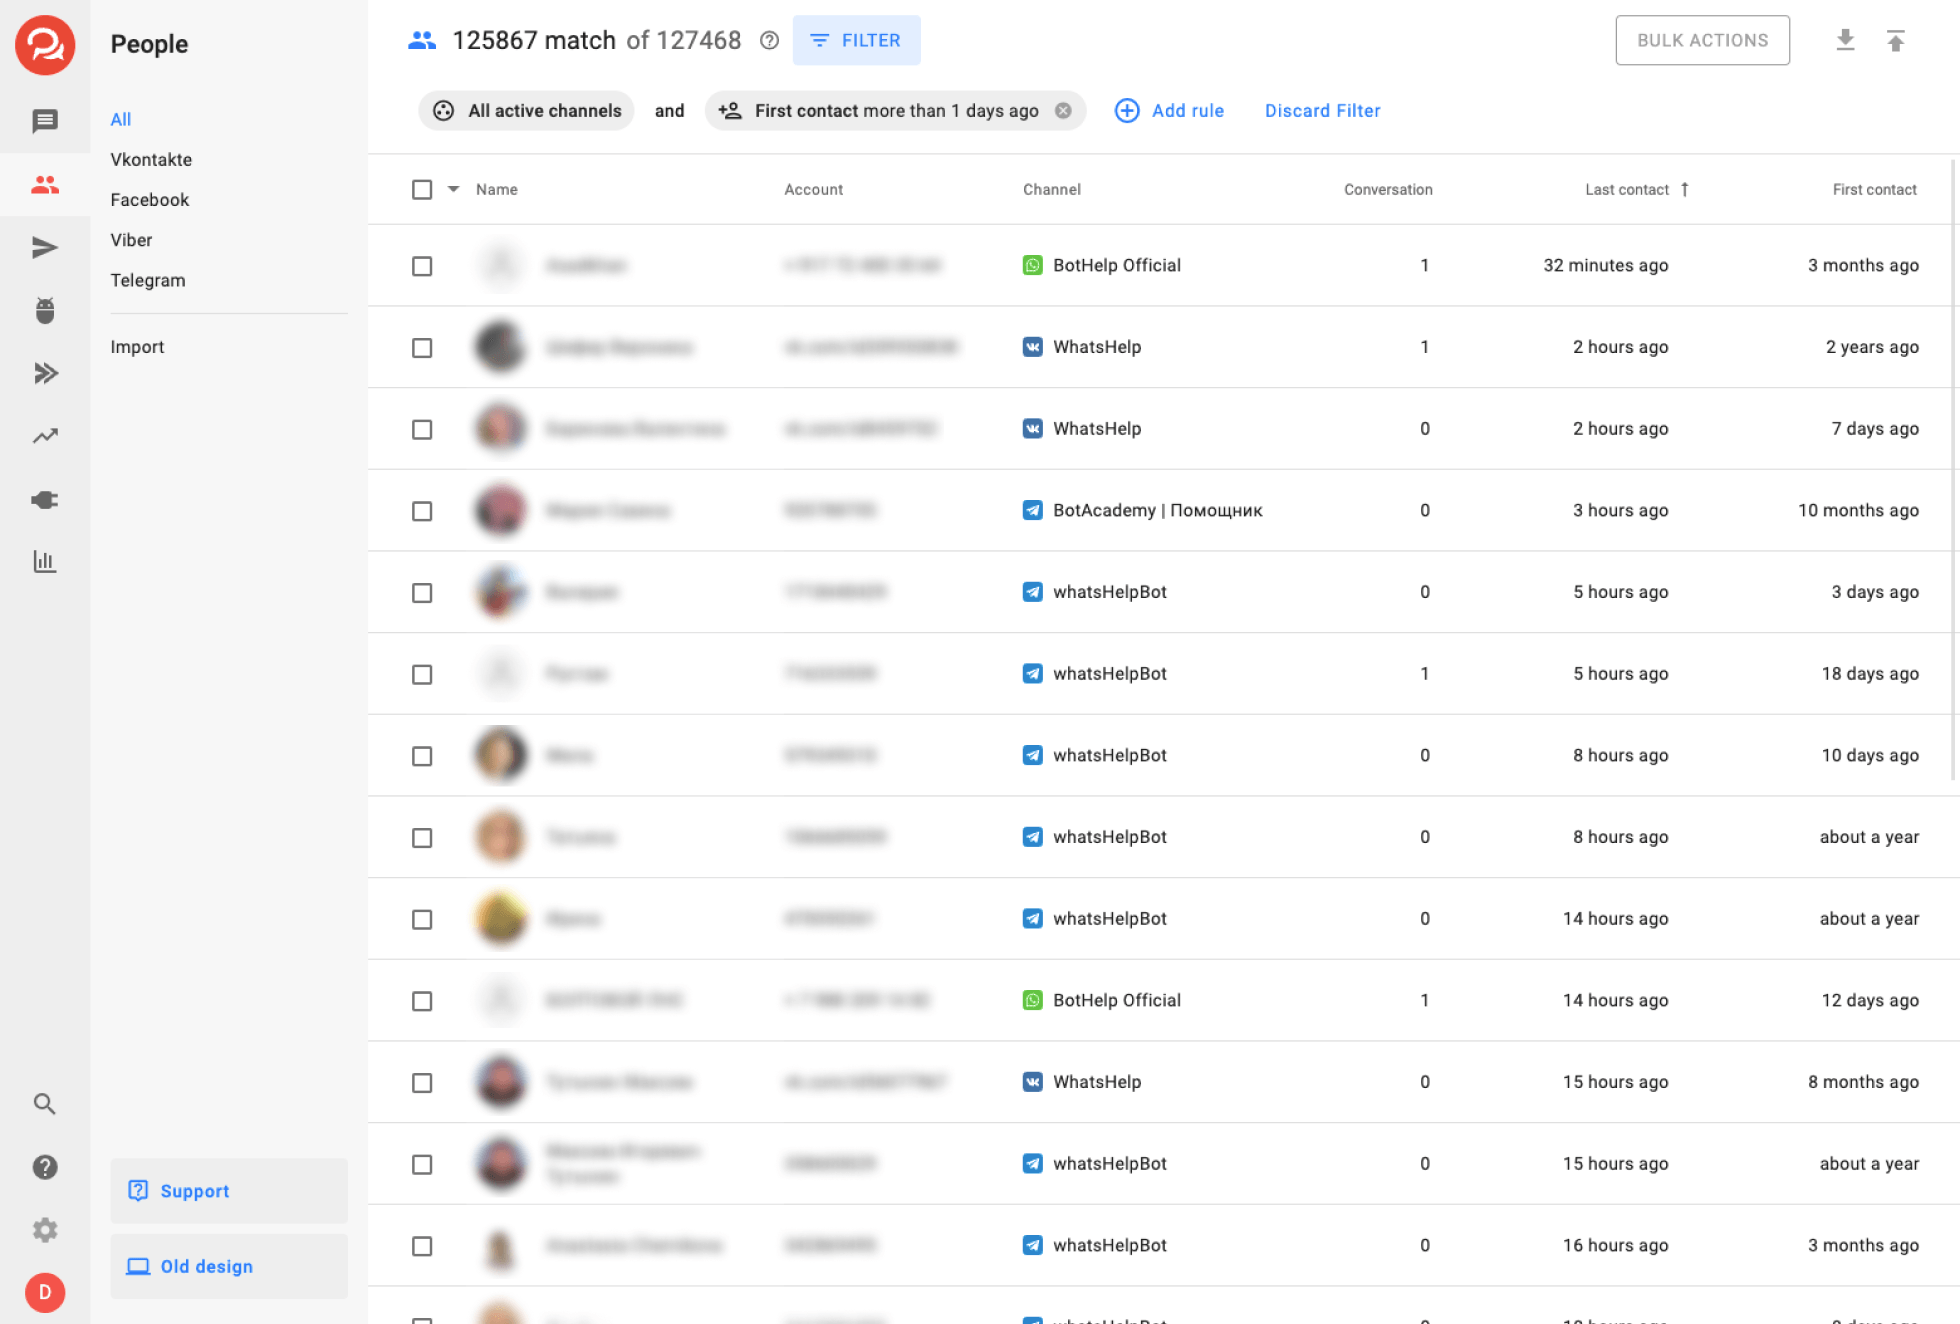Expand the selection dropdown arrow beside Name

point(453,189)
